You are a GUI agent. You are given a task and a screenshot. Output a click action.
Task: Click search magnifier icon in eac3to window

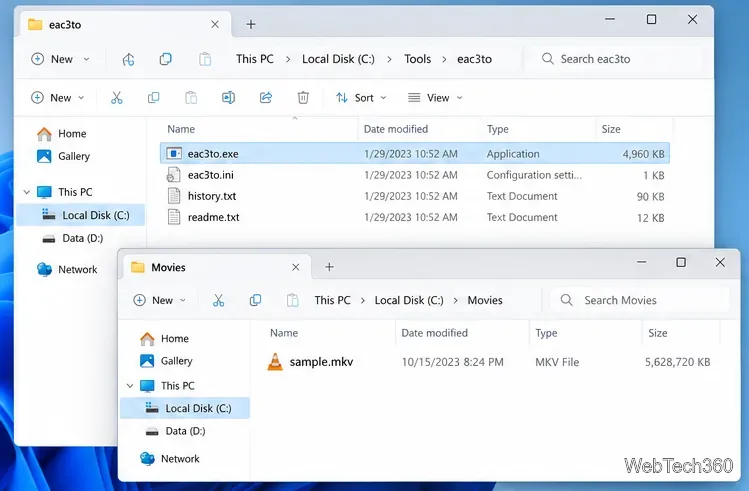[x=548, y=59]
